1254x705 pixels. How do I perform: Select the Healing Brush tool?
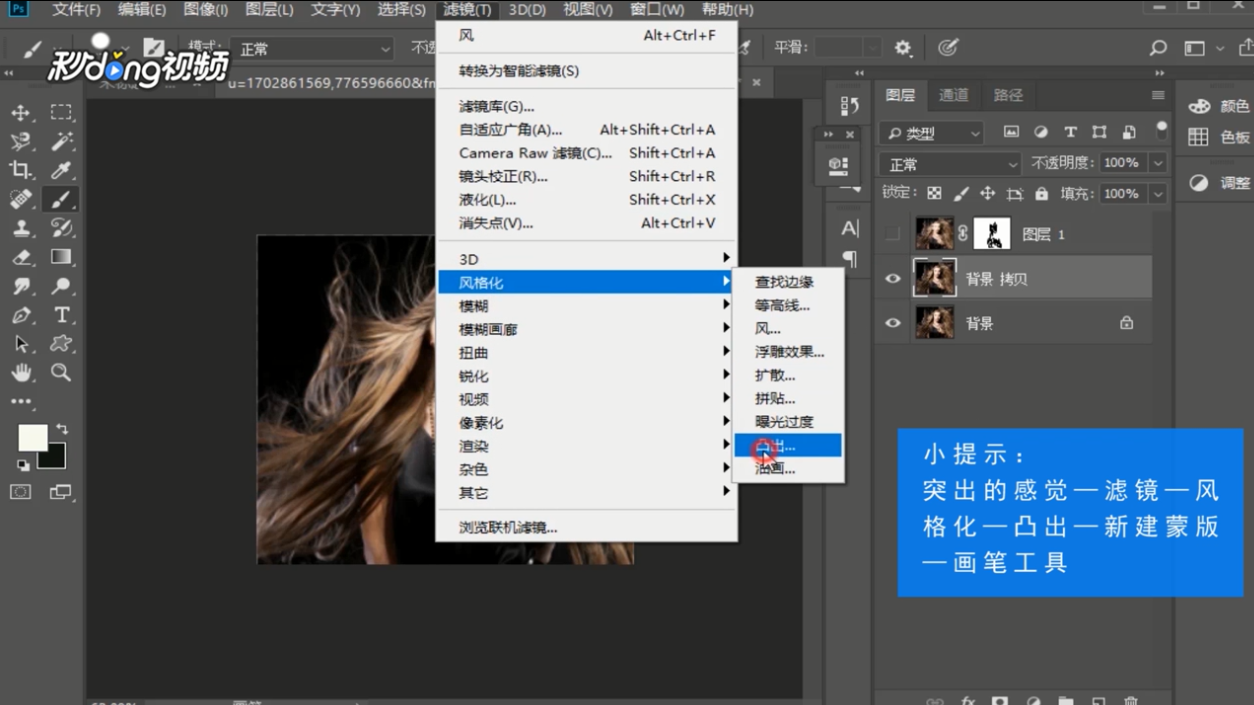[x=21, y=200]
